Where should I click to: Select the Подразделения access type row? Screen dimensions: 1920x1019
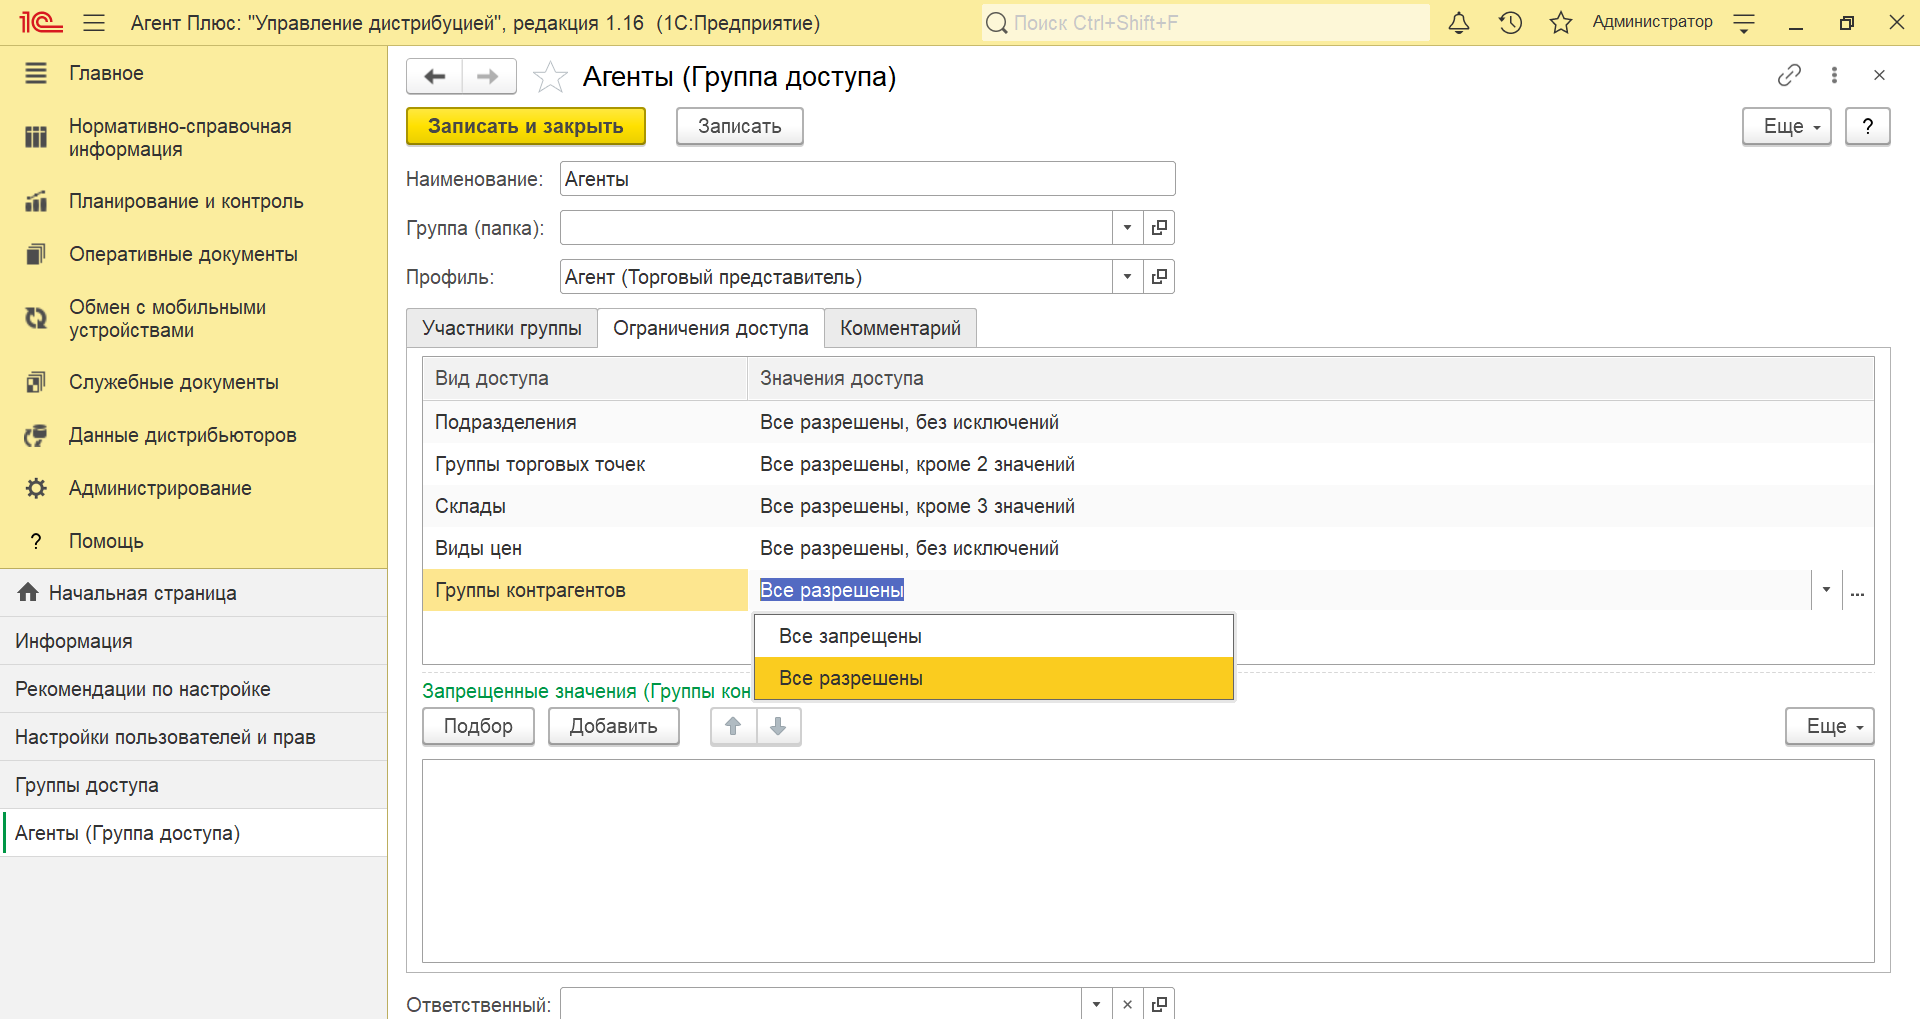click(1148, 423)
